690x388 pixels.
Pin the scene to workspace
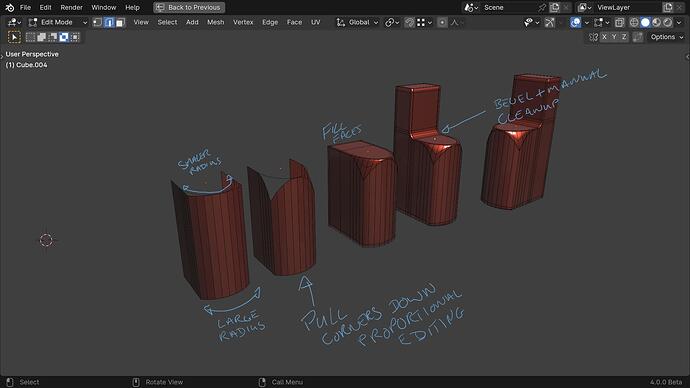pyautogui.click(x=542, y=7)
